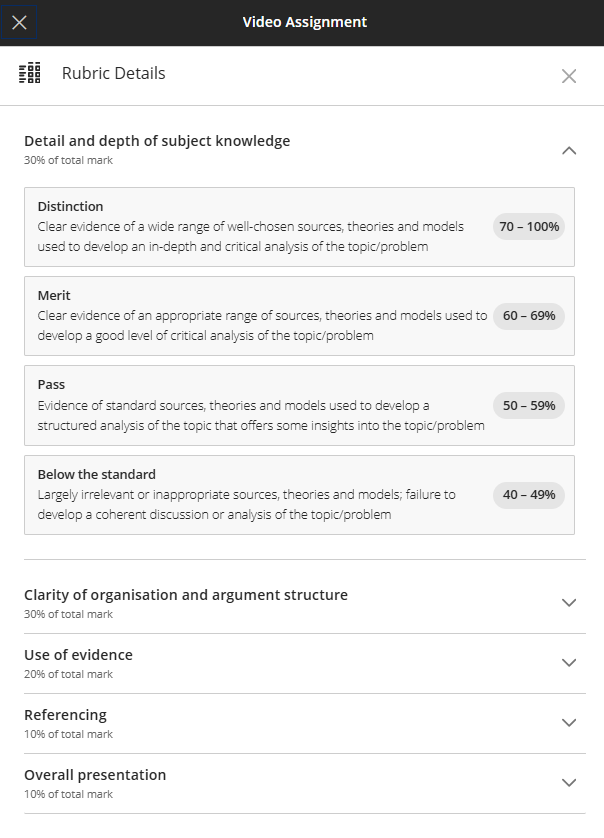Screen dimensions: 604x838
Task: Select the Pass achievement level
Action: point(299,406)
